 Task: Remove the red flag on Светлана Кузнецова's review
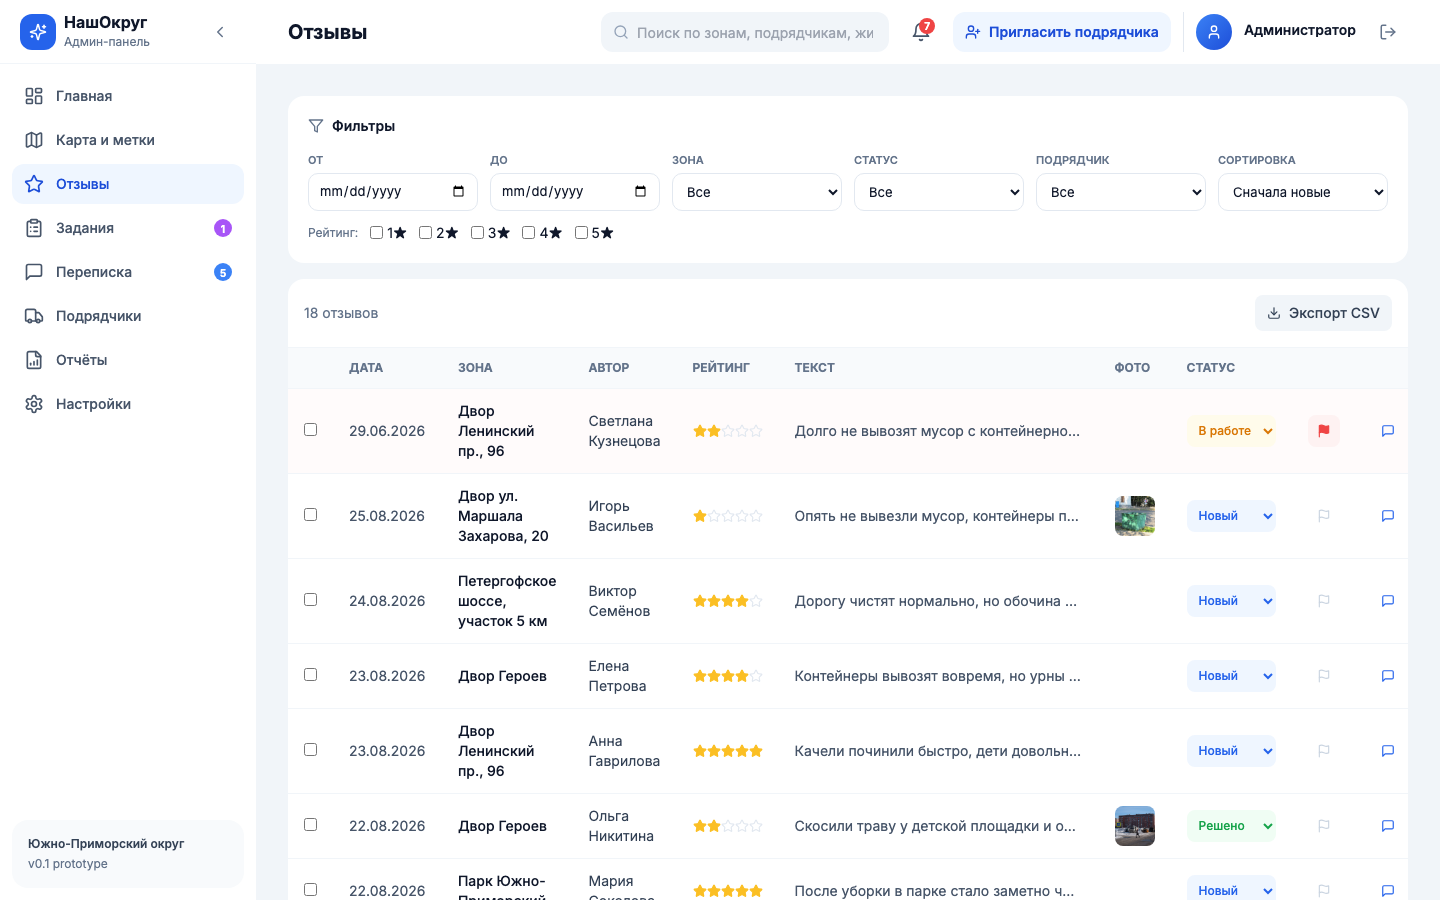click(1324, 431)
